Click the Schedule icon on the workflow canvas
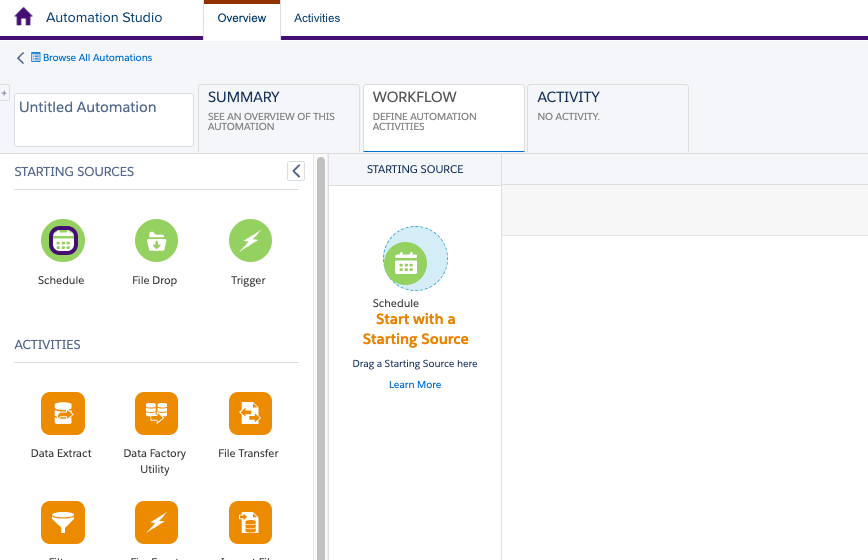 (405, 263)
